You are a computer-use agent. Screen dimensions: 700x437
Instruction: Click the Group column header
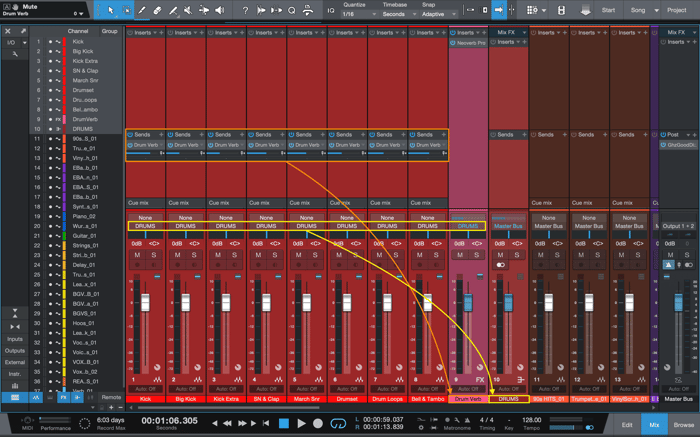coord(109,31)
